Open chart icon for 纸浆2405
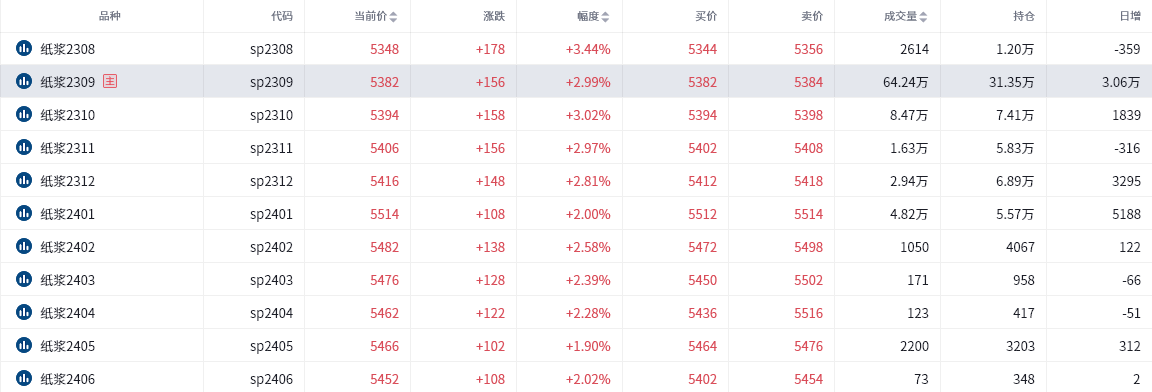1152x392 pixels. tap(24, 346)
